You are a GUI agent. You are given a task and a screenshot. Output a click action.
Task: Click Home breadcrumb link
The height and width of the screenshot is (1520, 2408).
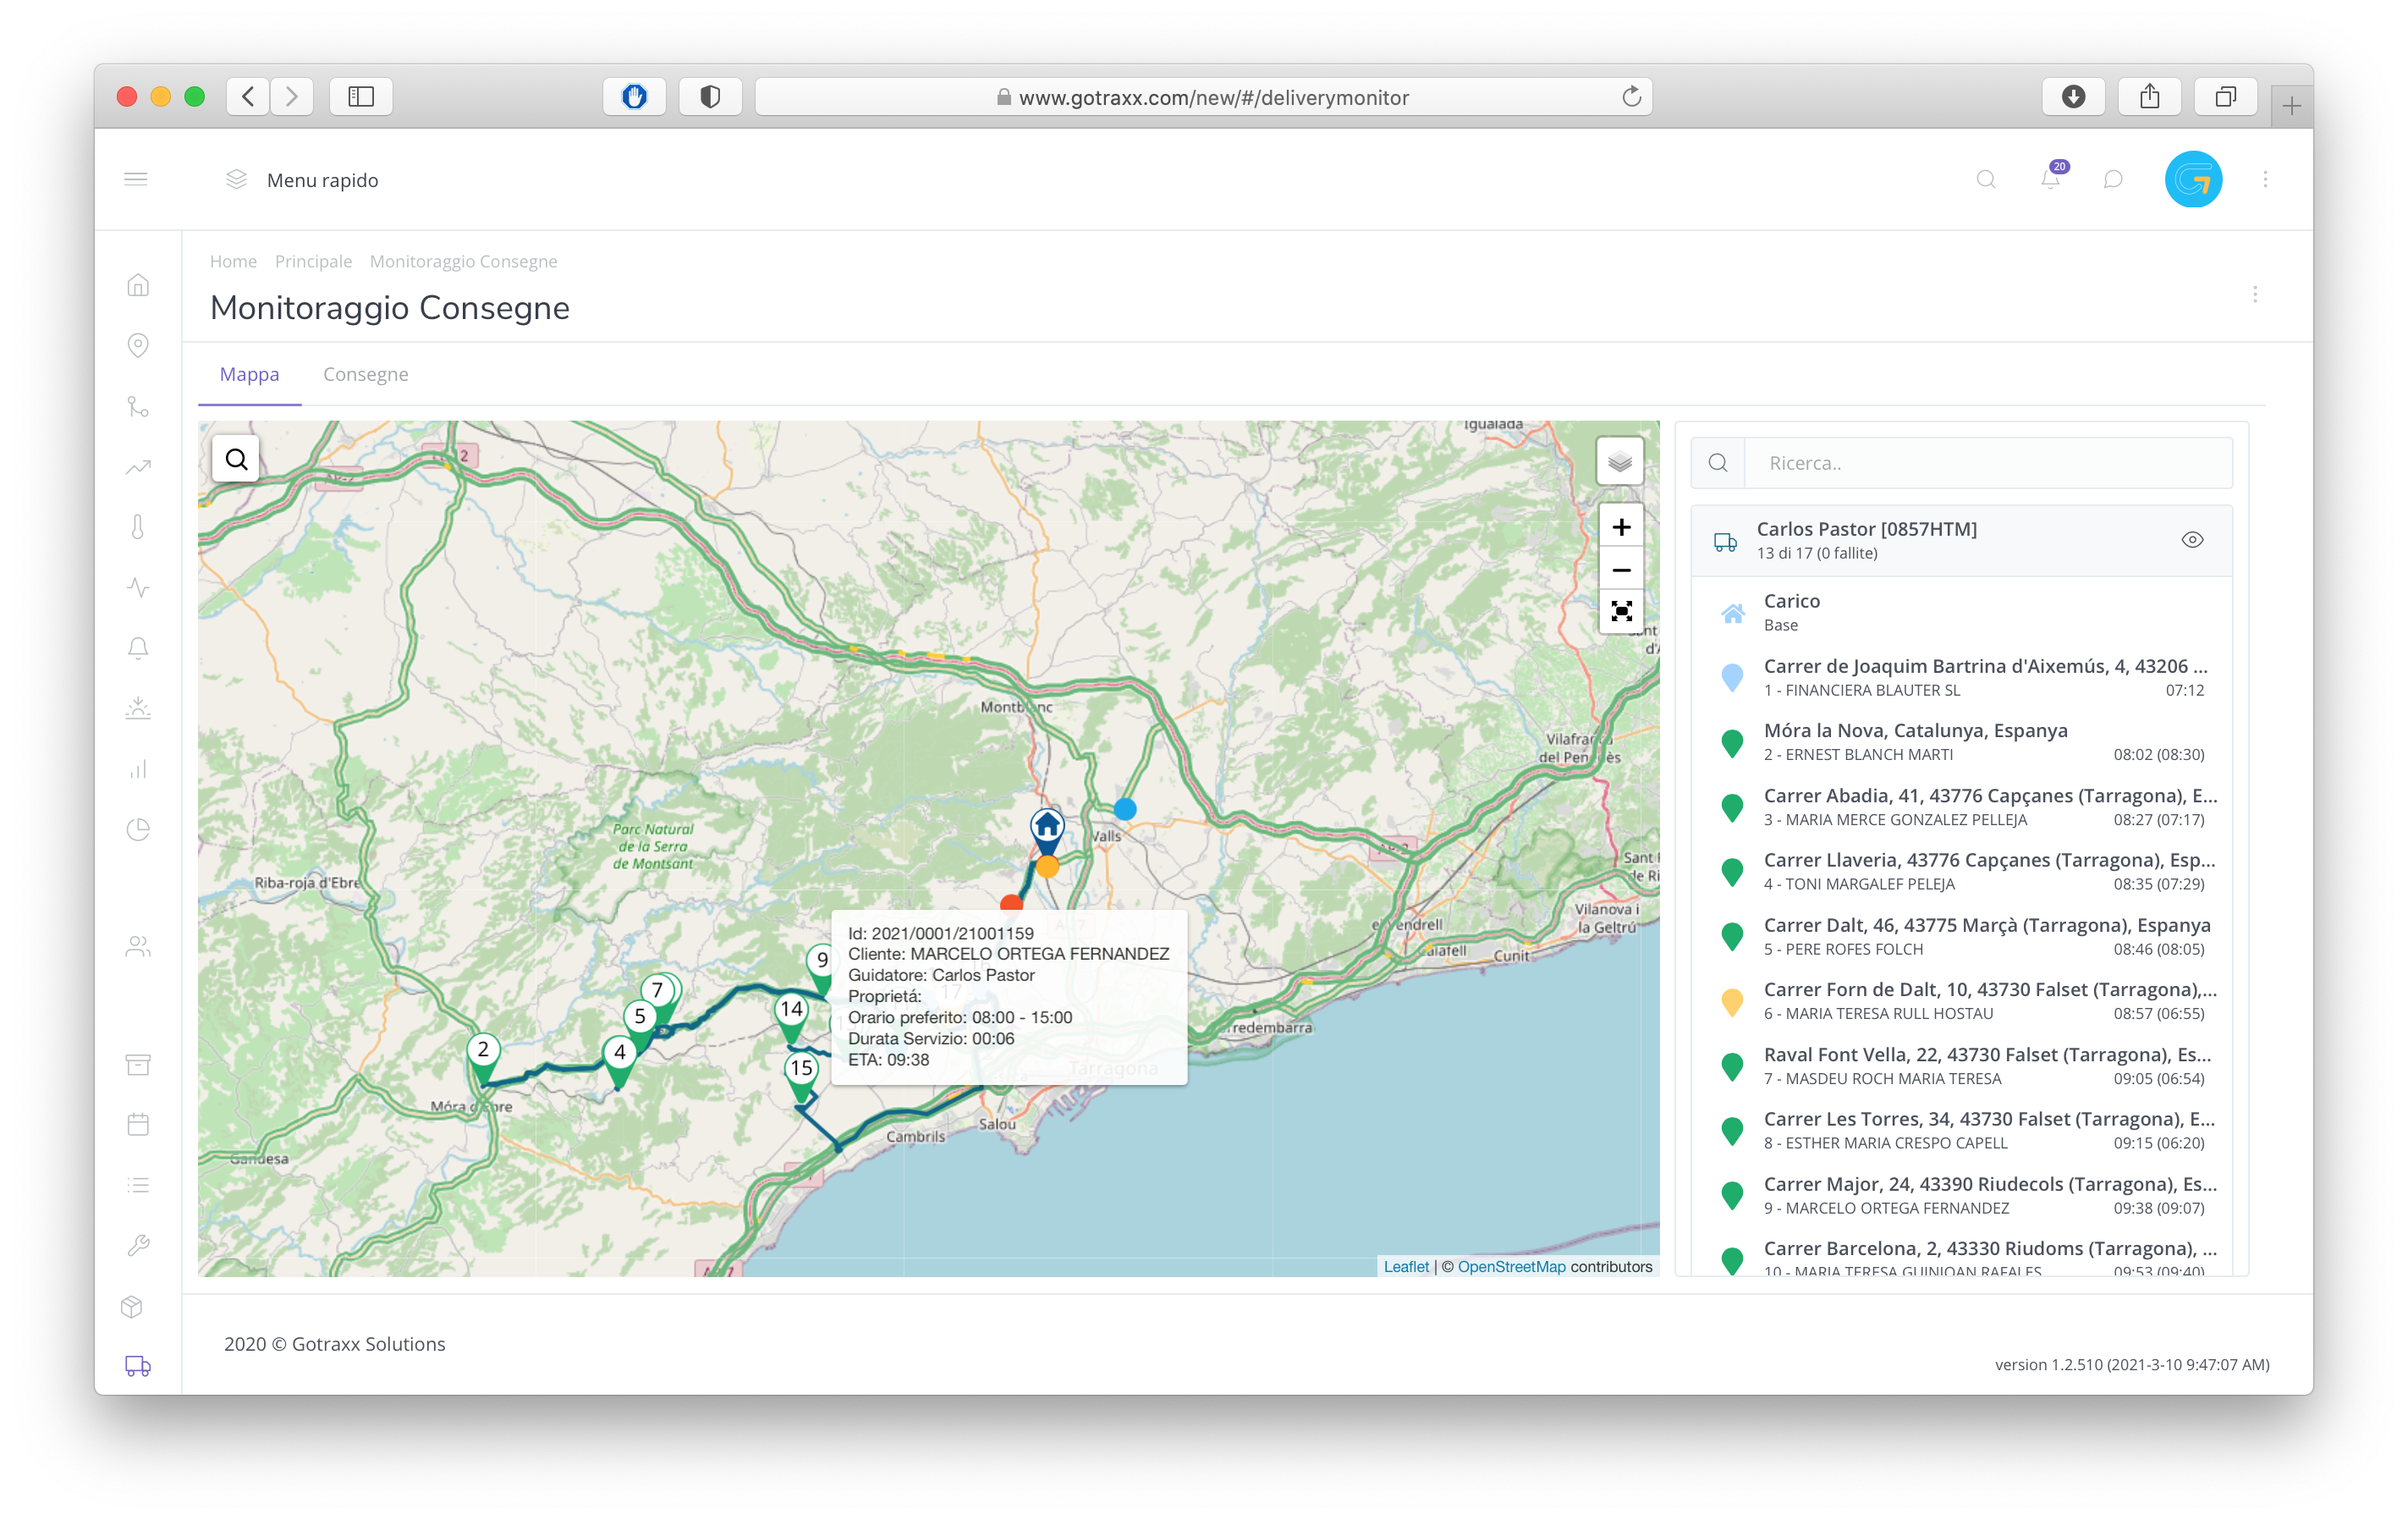(233, 261)
